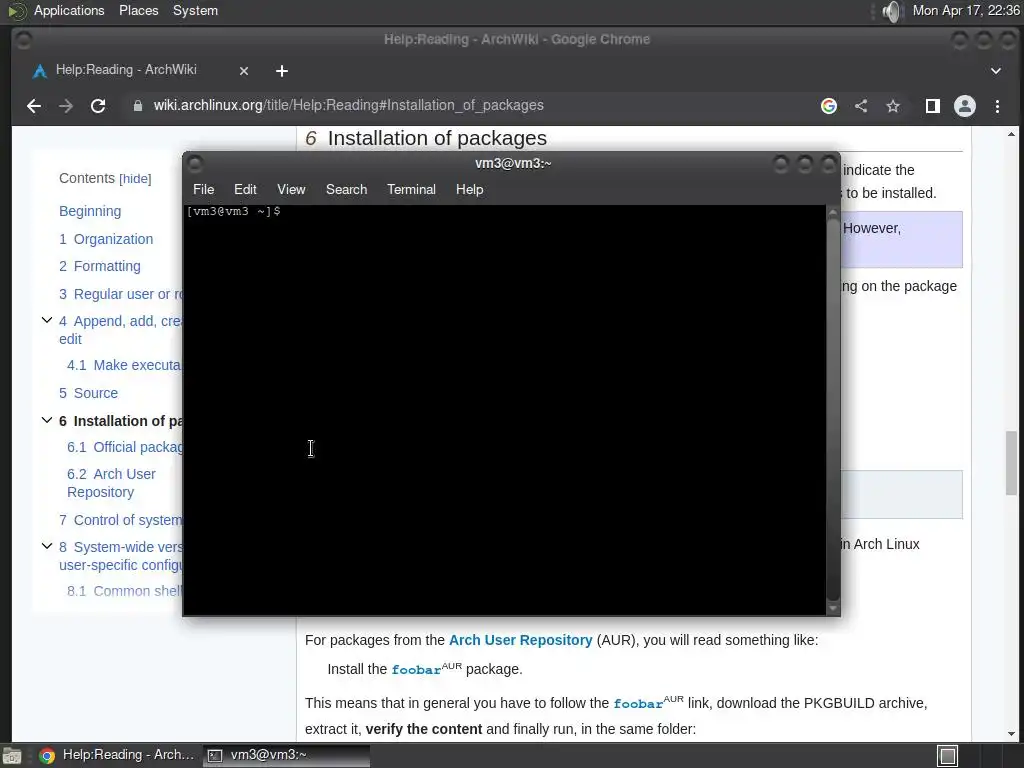Go to 3 Regular user or root section
This screenshot has width=1024, height=768.
pos(121,295)
